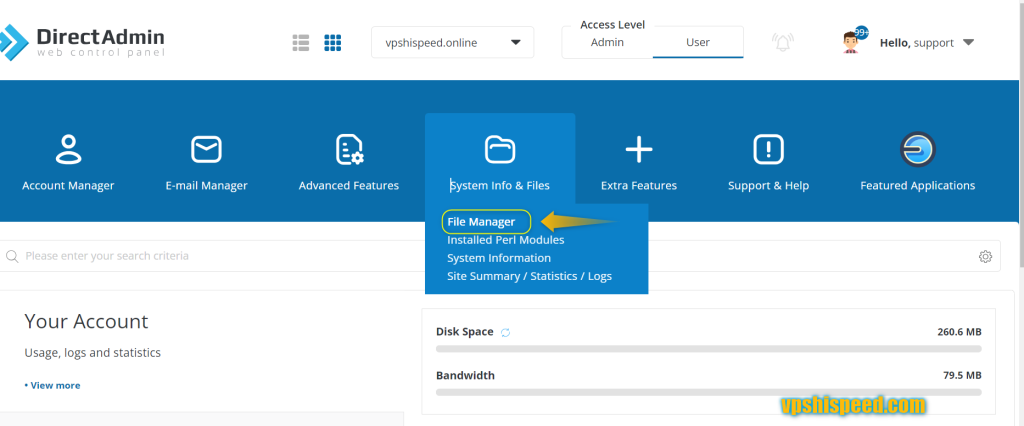Select User access level

coord(697,42)
